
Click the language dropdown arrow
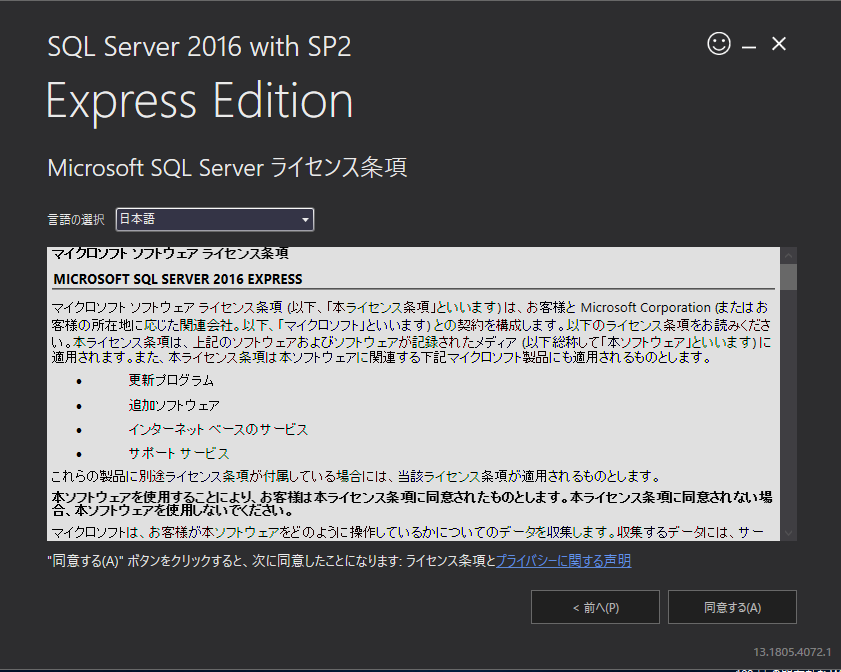click(x=306, y=220)
